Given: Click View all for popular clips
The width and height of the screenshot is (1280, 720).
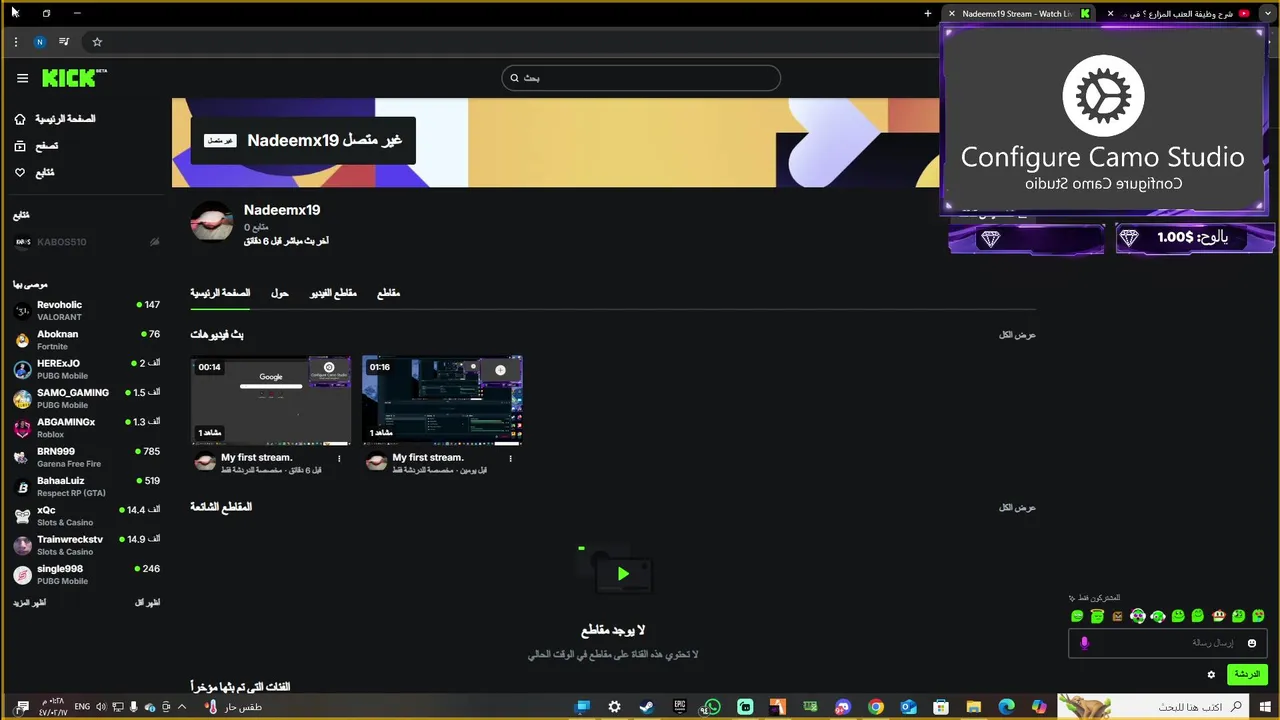Looking at the screenshot, I should point(1017,507).
